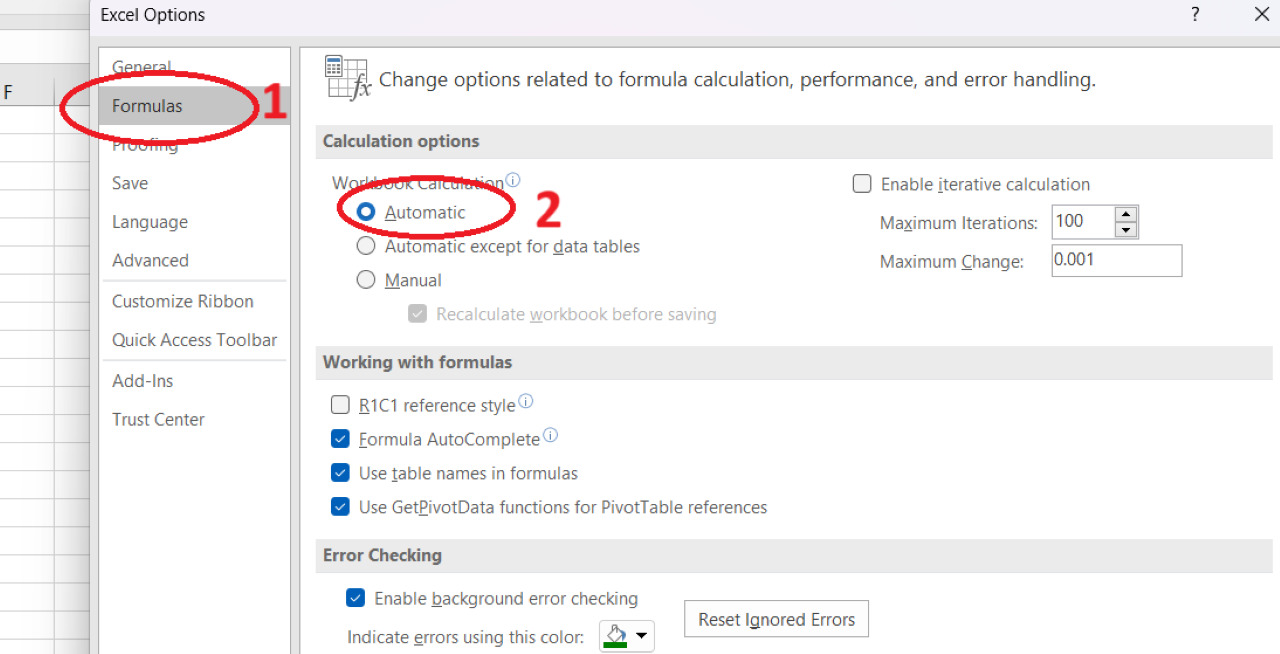Switch to the Customize Ribbon category
The width and height of the screenshot is (1280, 654).
(x=182, y=301)
